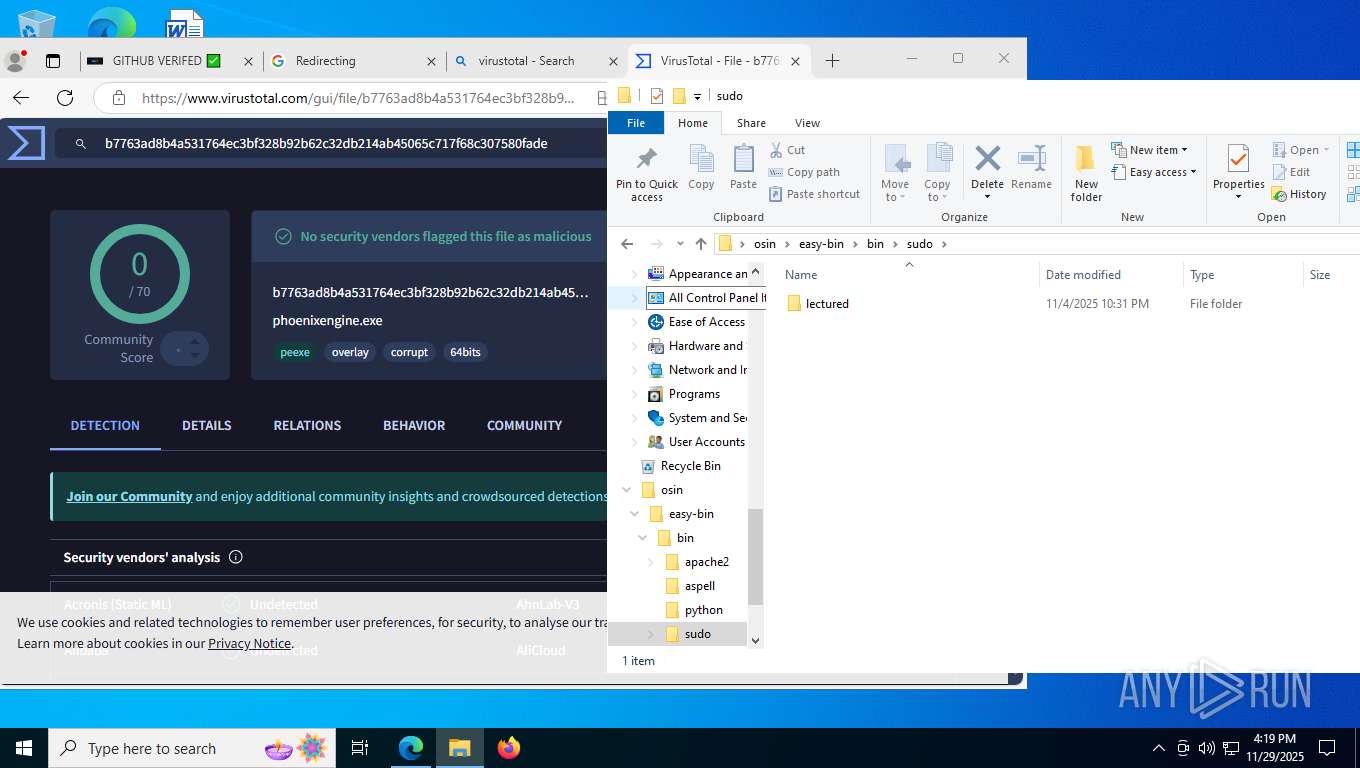1360x768 pixels.
Task: Open the BEHAVIOR tab on VirusTotal
Action: coord(414,425)
